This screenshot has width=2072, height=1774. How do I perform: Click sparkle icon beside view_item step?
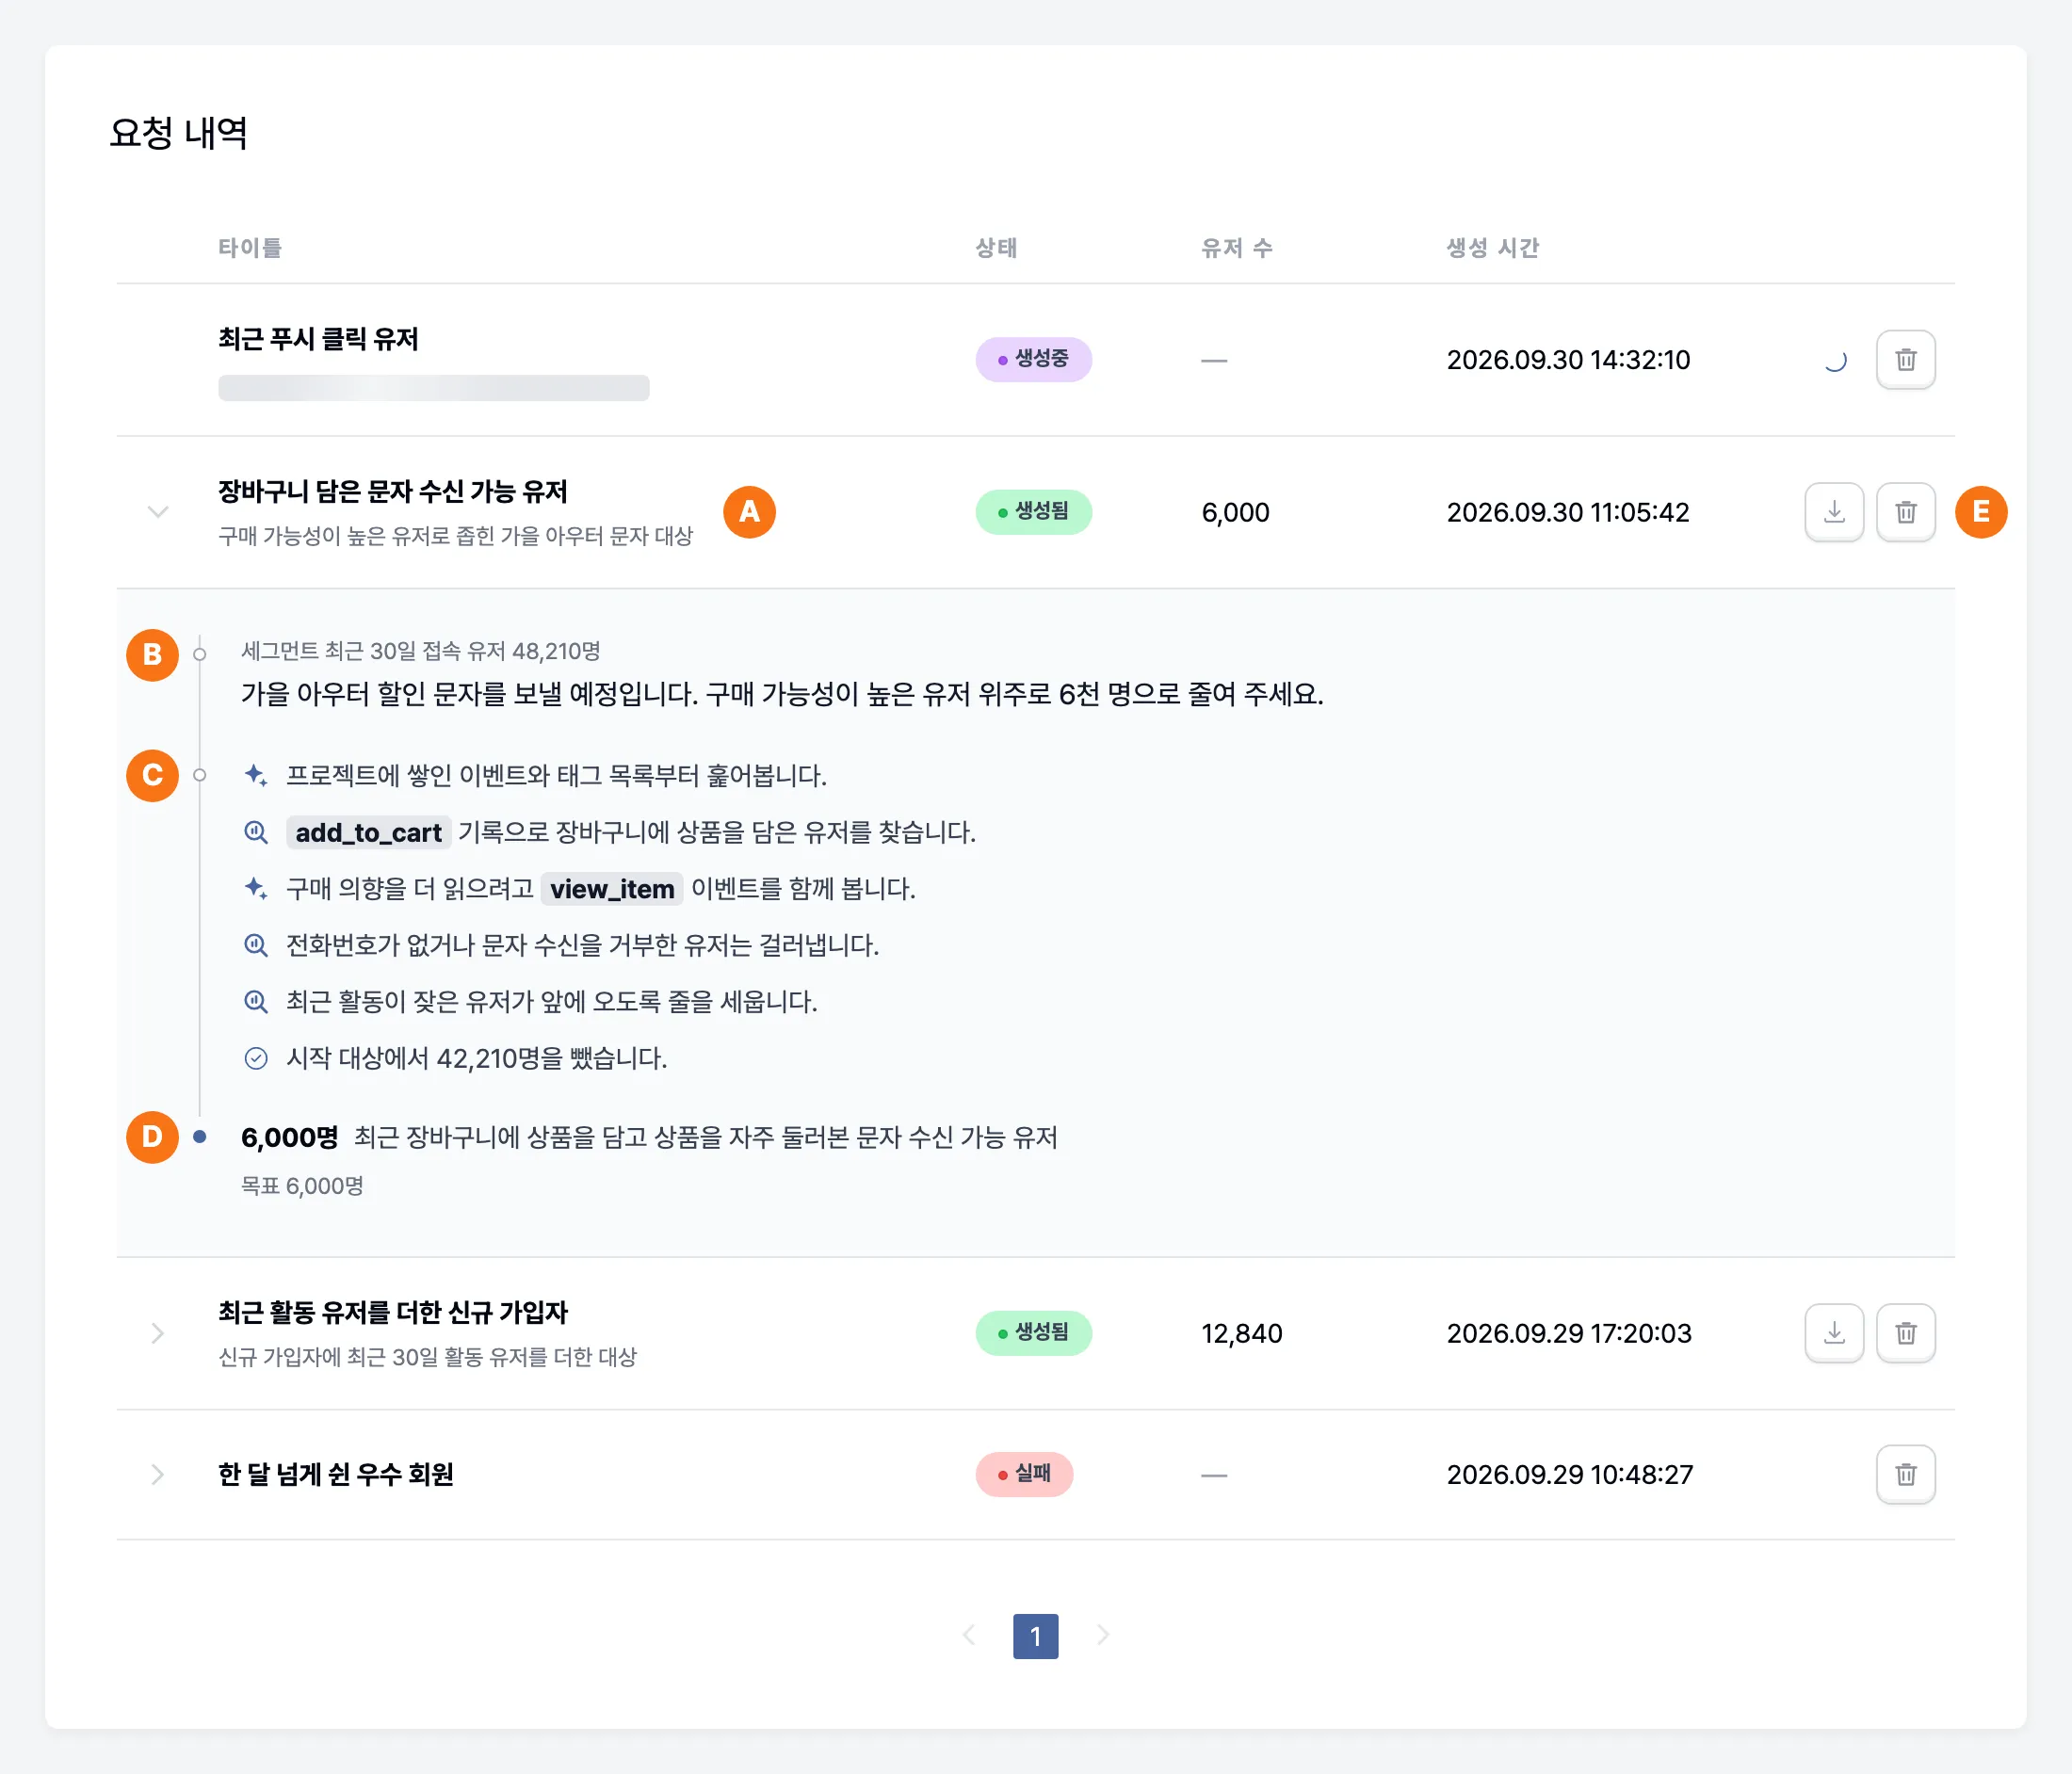[256, 888]
